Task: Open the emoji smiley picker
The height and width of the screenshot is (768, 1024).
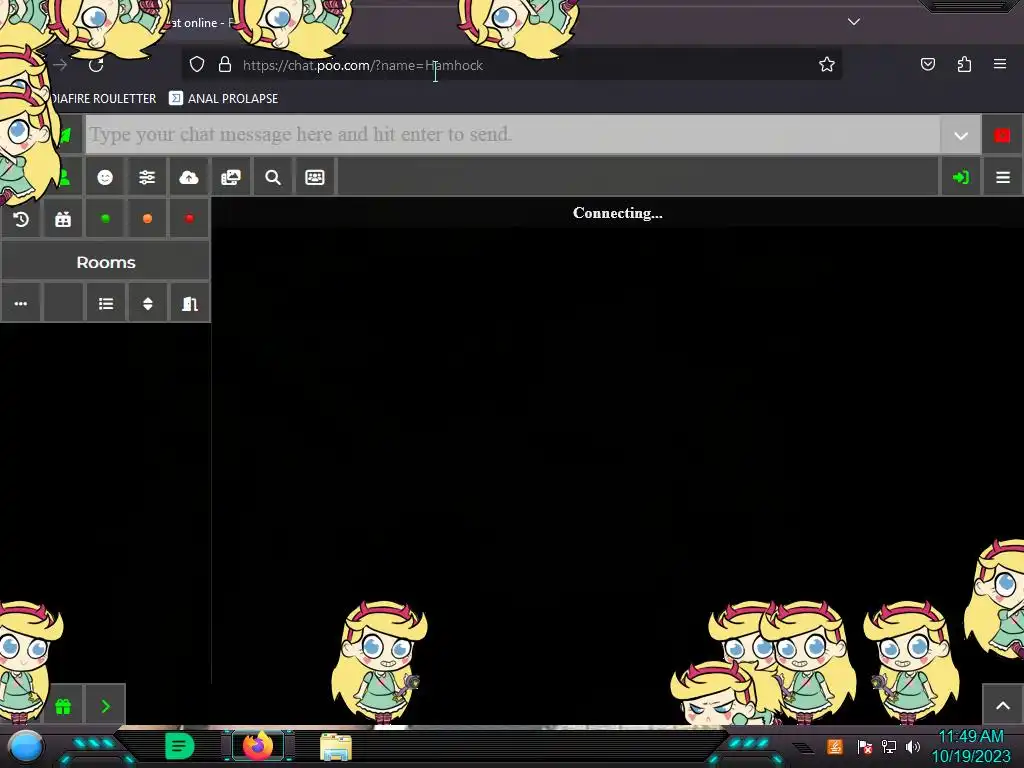Action: pyautogui.click(x=105, y=178)
